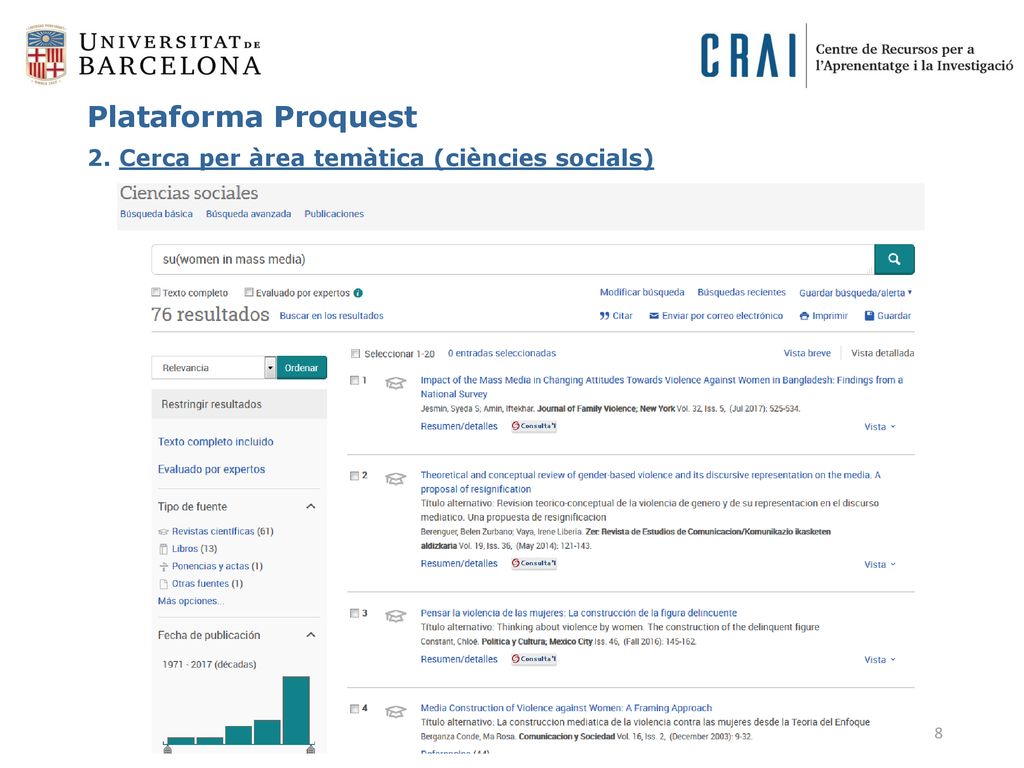Open the 'Pensar la violencia de las mujeres' article
Viewport: 1024px width, 768px height.
point(579,613)
